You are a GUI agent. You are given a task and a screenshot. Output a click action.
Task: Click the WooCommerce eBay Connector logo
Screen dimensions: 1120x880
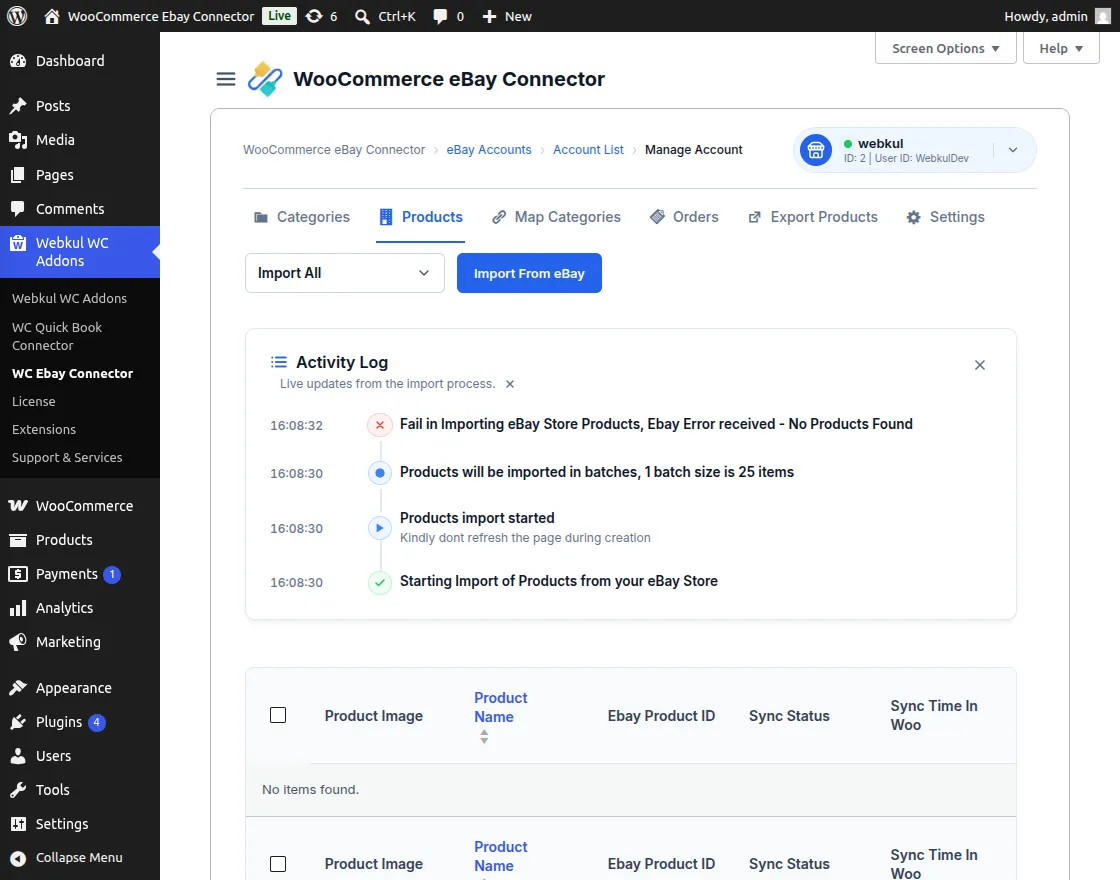265,79
